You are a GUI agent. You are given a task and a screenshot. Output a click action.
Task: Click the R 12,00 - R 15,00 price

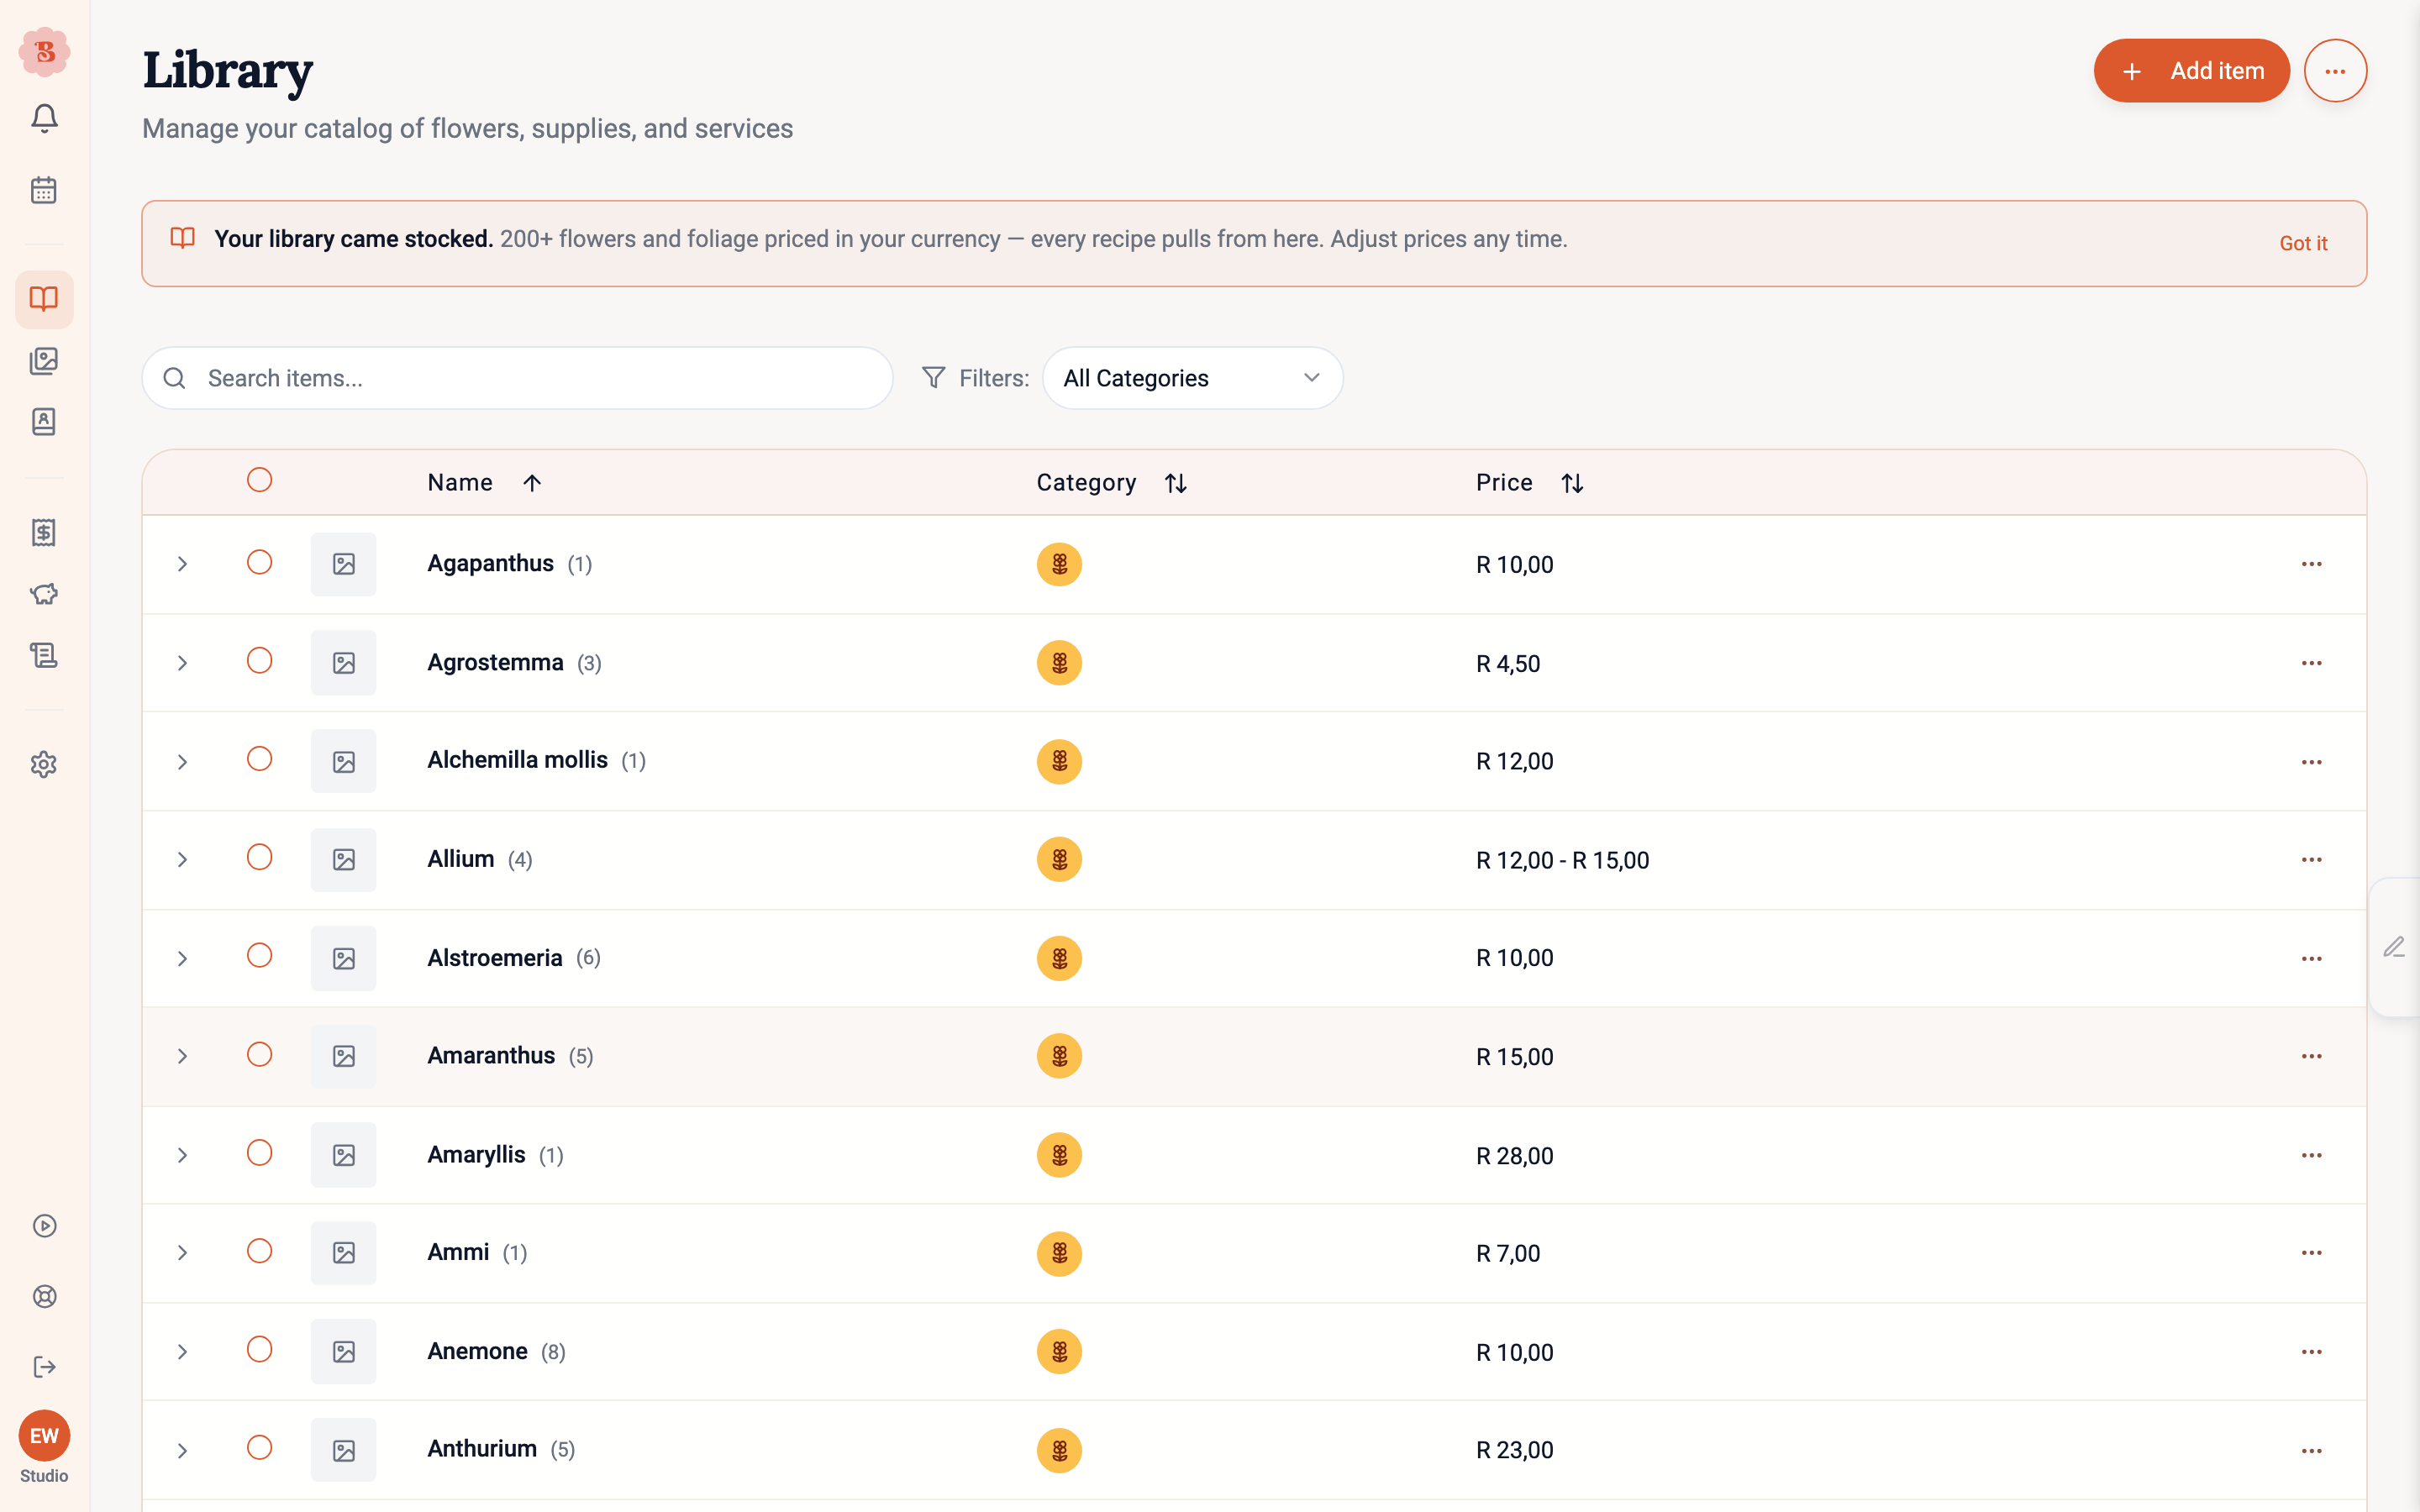1562,860
